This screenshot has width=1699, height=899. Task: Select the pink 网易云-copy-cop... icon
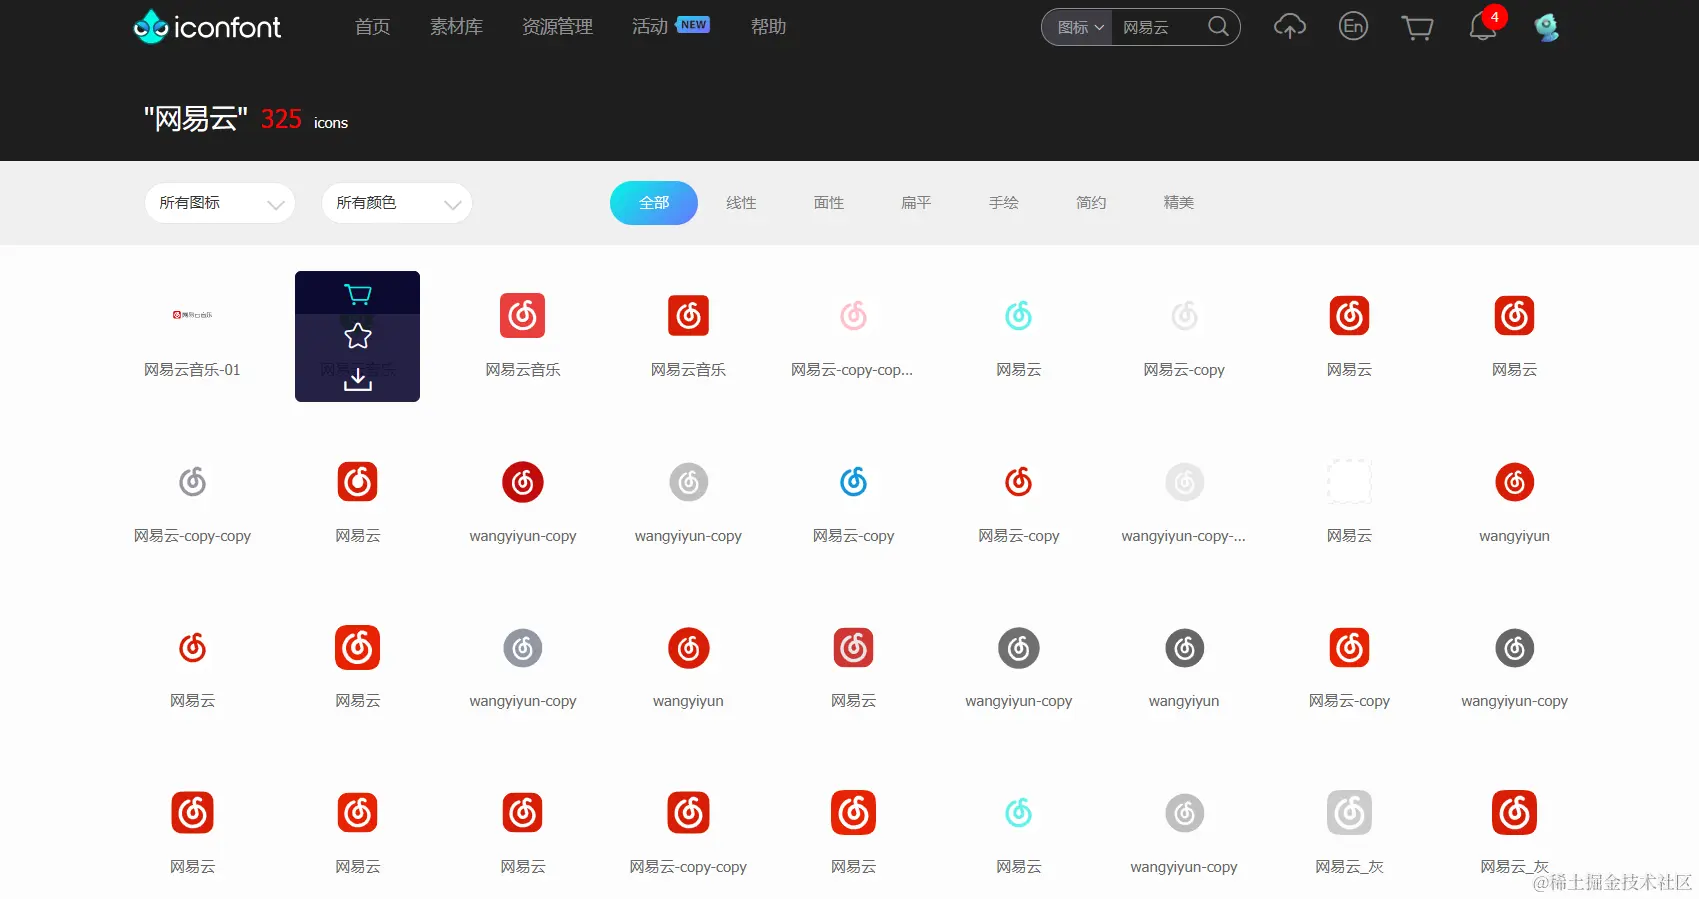tap(853, 316)
